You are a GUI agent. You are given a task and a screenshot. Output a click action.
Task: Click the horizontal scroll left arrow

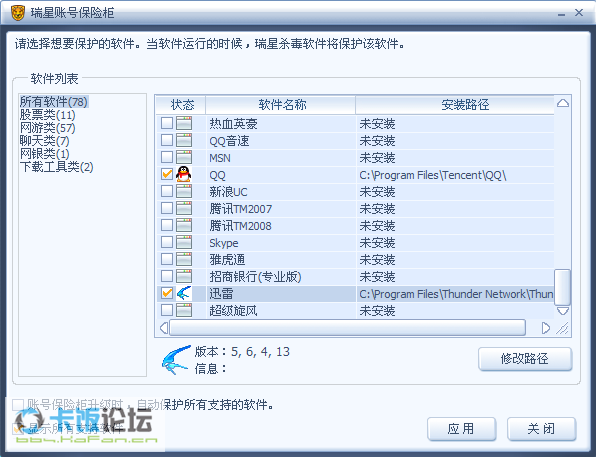pyautogui.click(x=164, y=328)
